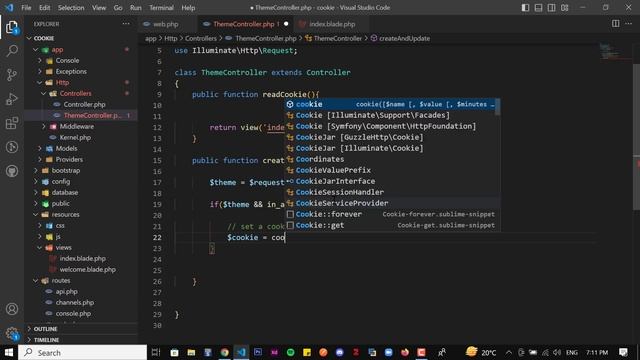Open the Selection menu

(x=71, y=7)
